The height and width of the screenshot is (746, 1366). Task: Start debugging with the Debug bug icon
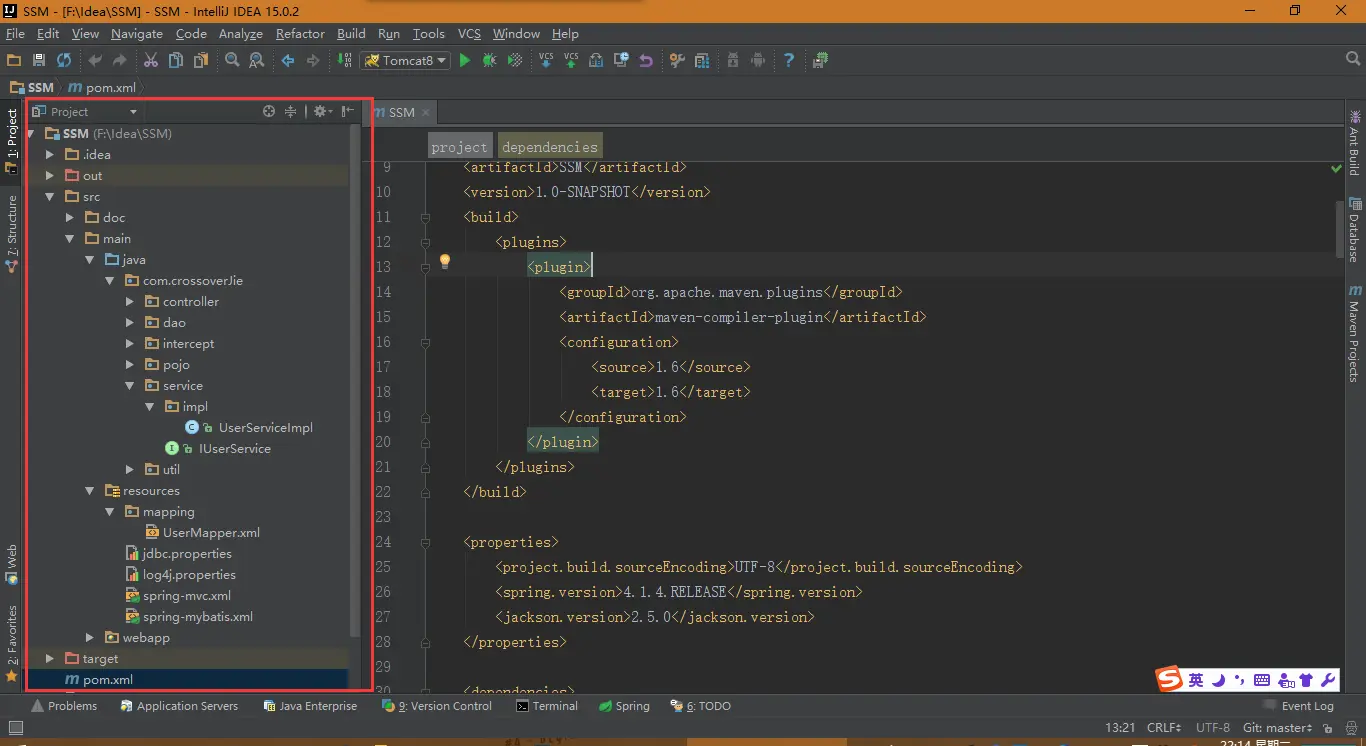489,61
